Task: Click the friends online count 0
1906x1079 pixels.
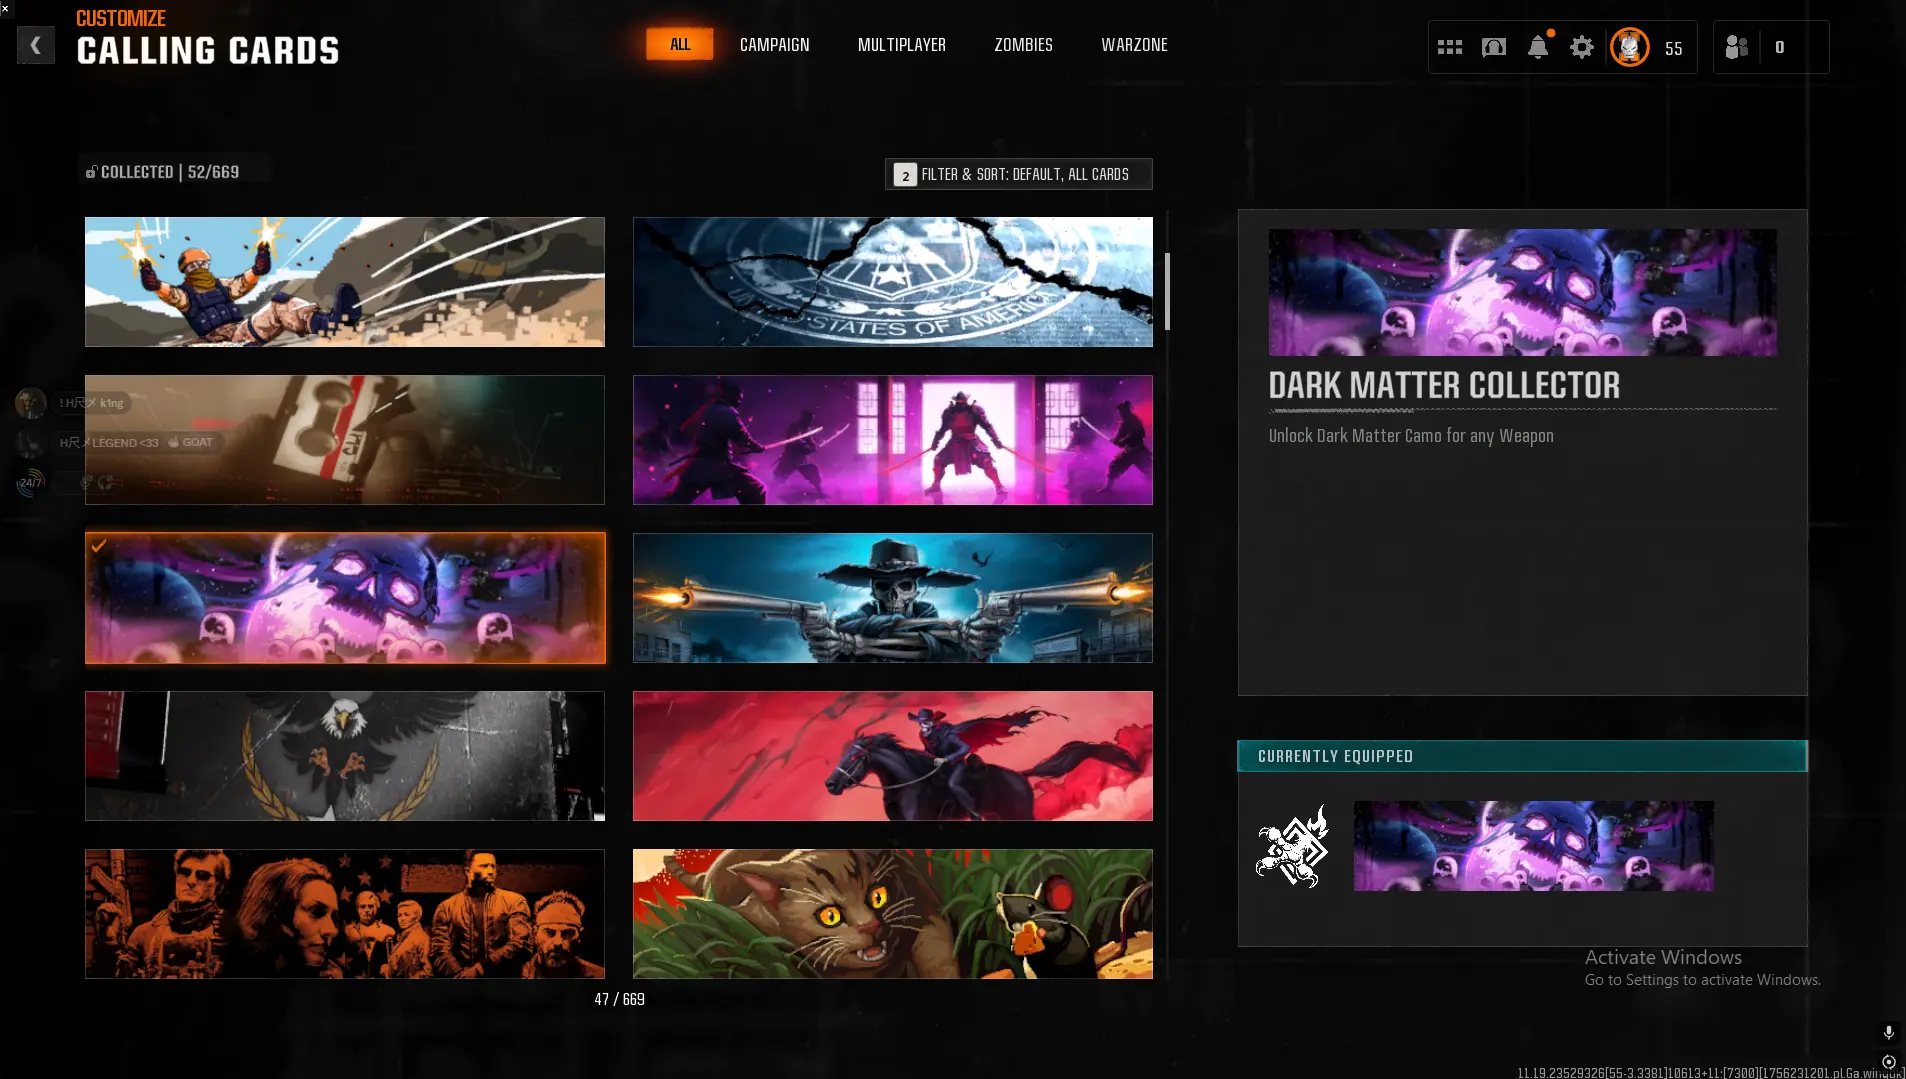Action: click(x=1780, y=47)
